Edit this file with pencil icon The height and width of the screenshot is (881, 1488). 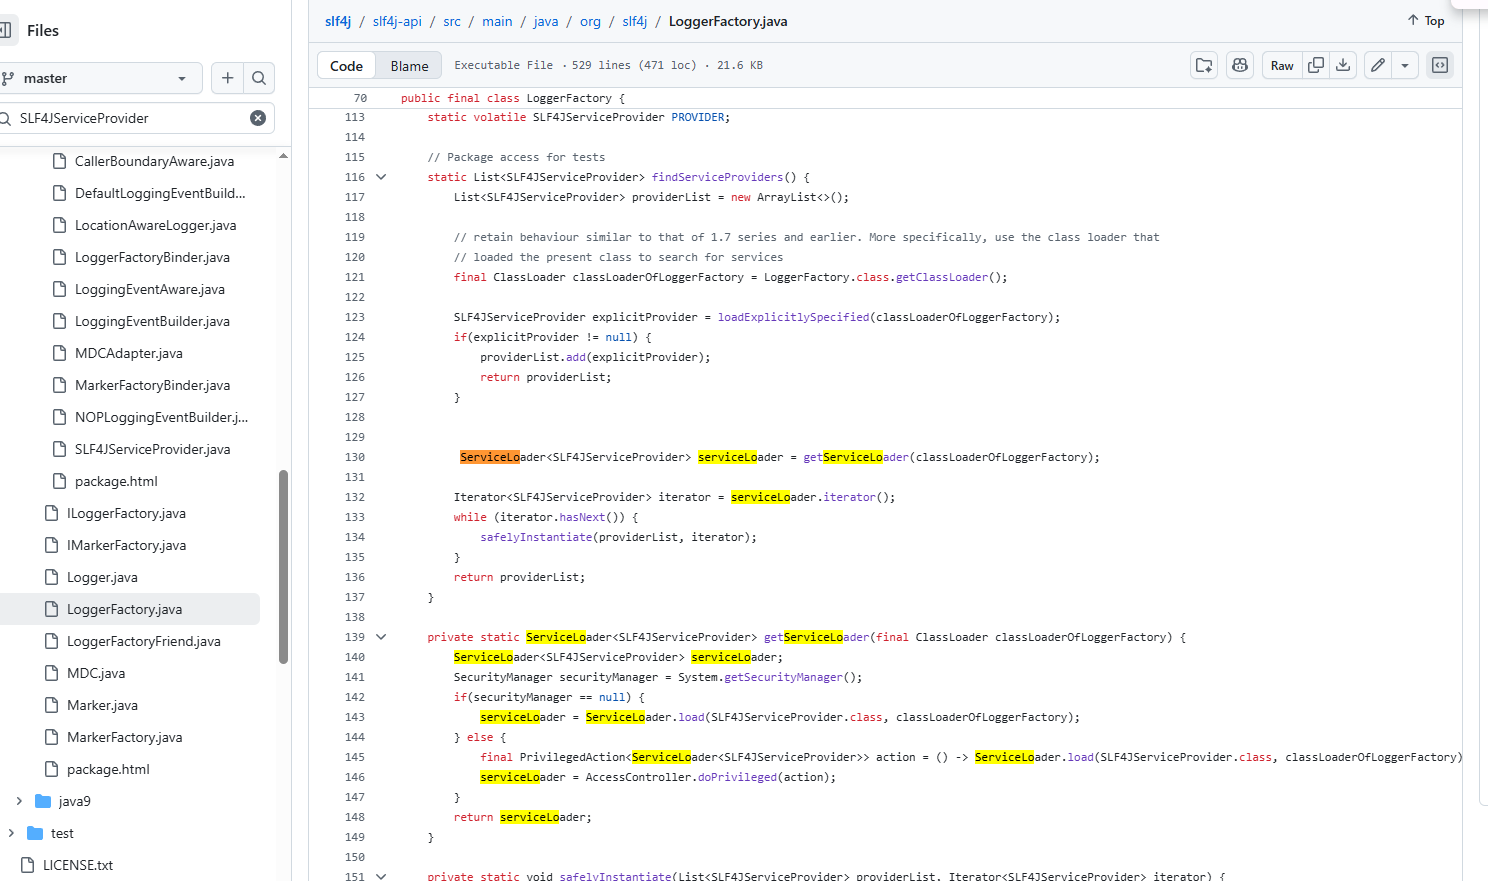pyautogui.click(x=1378, y=65)
